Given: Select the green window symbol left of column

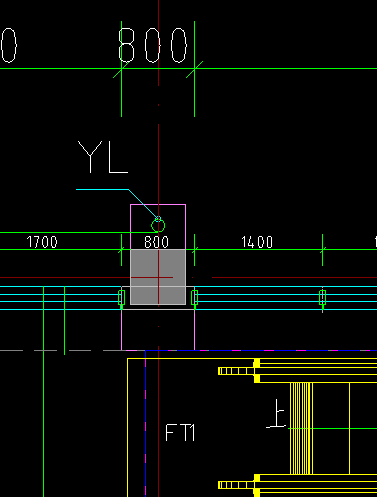Looking at the screenshot, I should click(x=122, y=298).
